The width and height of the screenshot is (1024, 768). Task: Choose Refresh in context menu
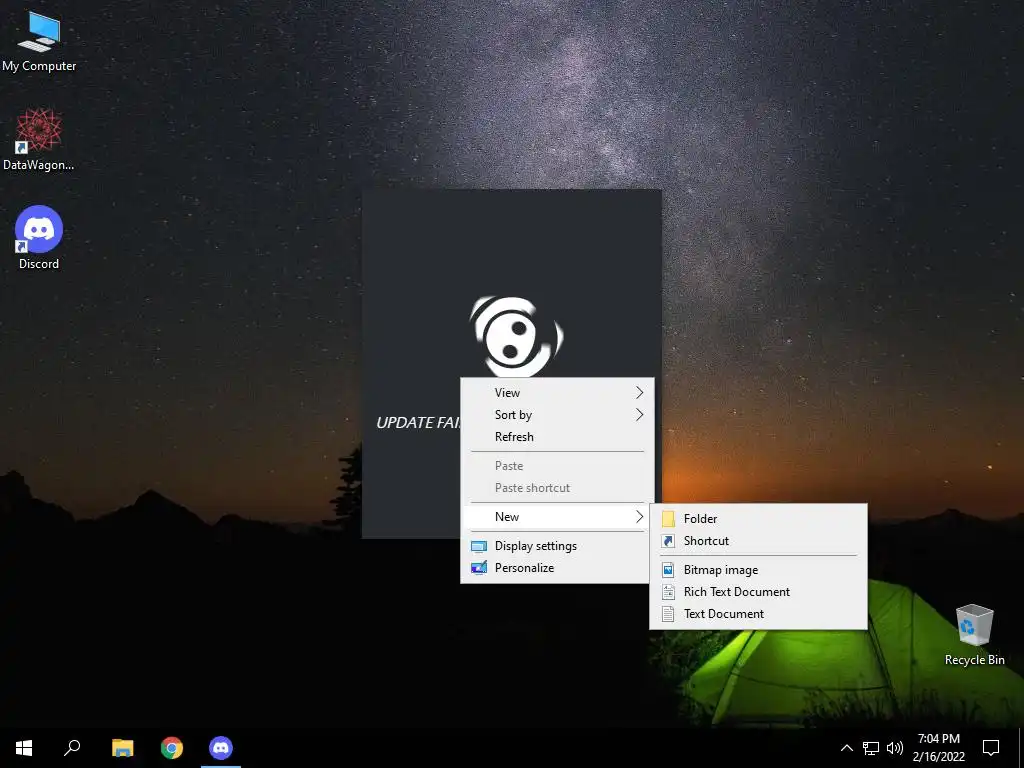pyautogui.click(x=557, y=437)
